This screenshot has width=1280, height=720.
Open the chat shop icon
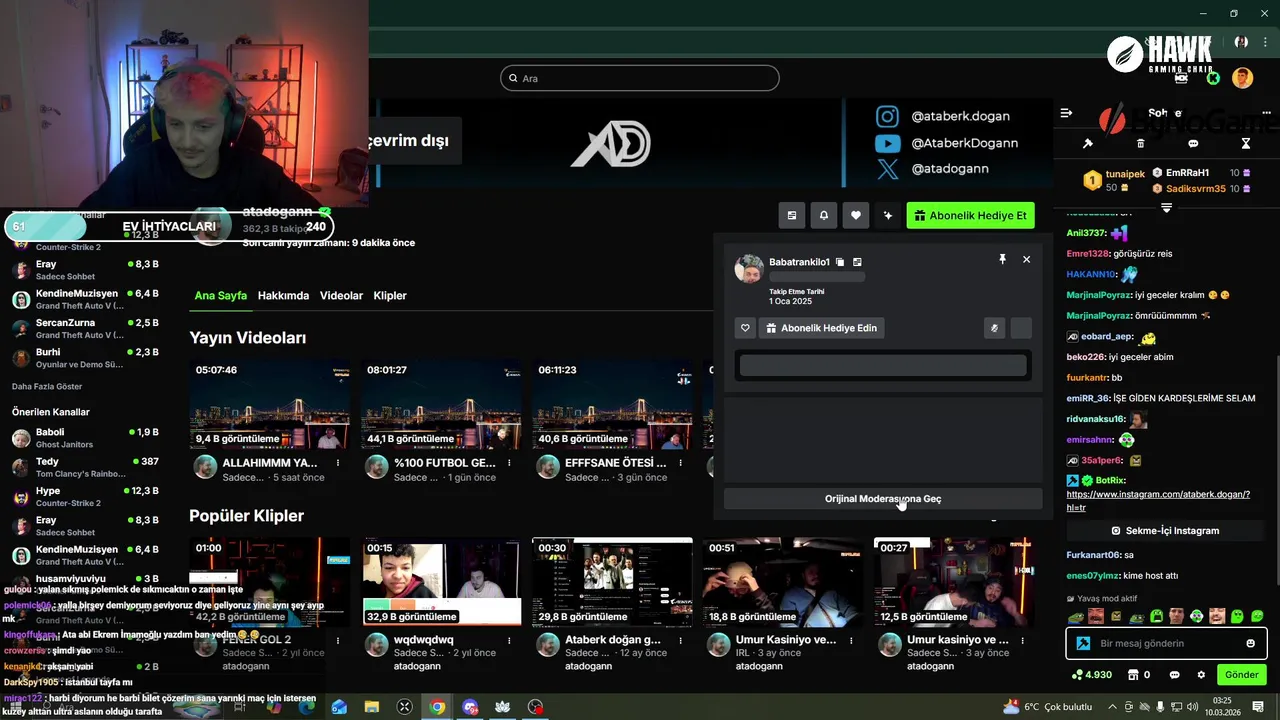coord(1133,675)
